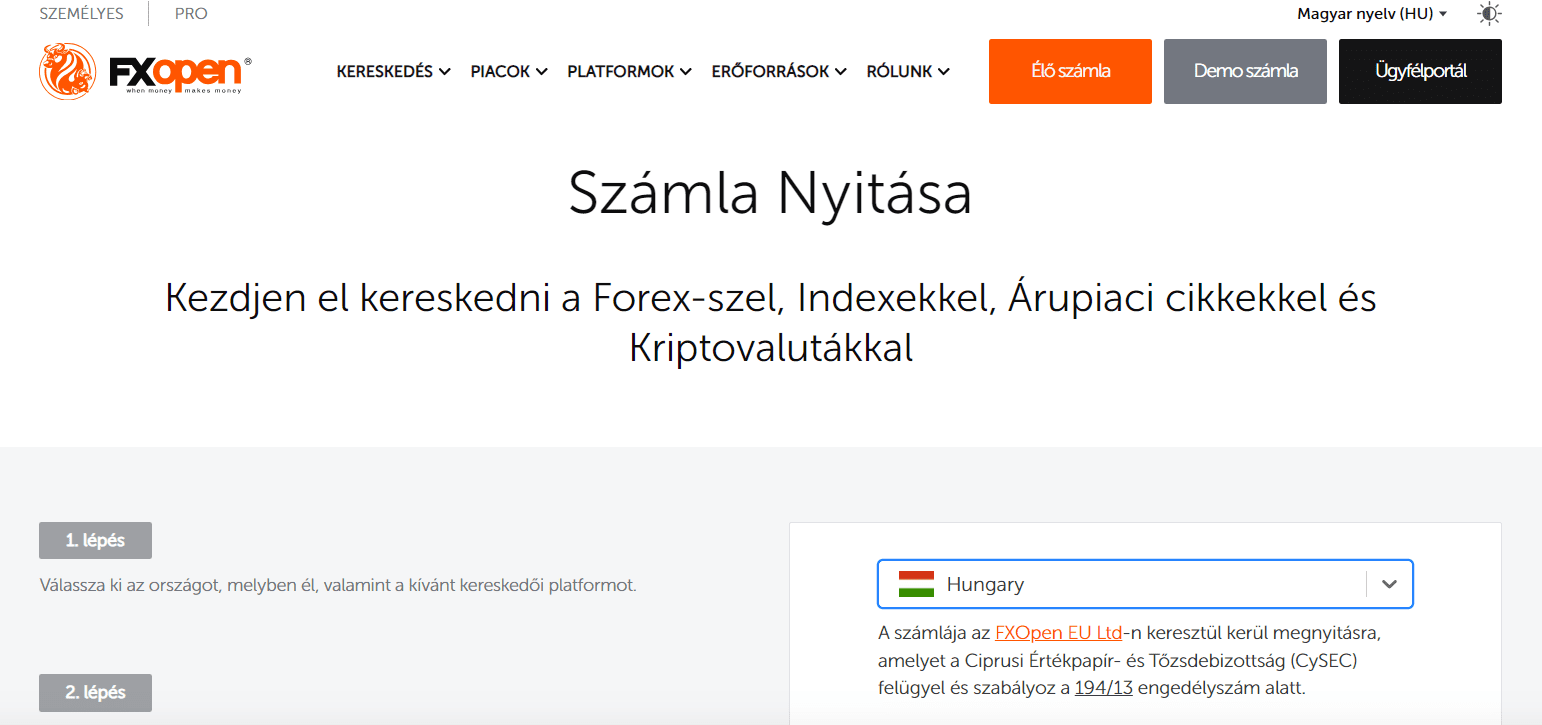
Task: Open the Magyar nyelv (HU) language selector
Action: 1372,14
